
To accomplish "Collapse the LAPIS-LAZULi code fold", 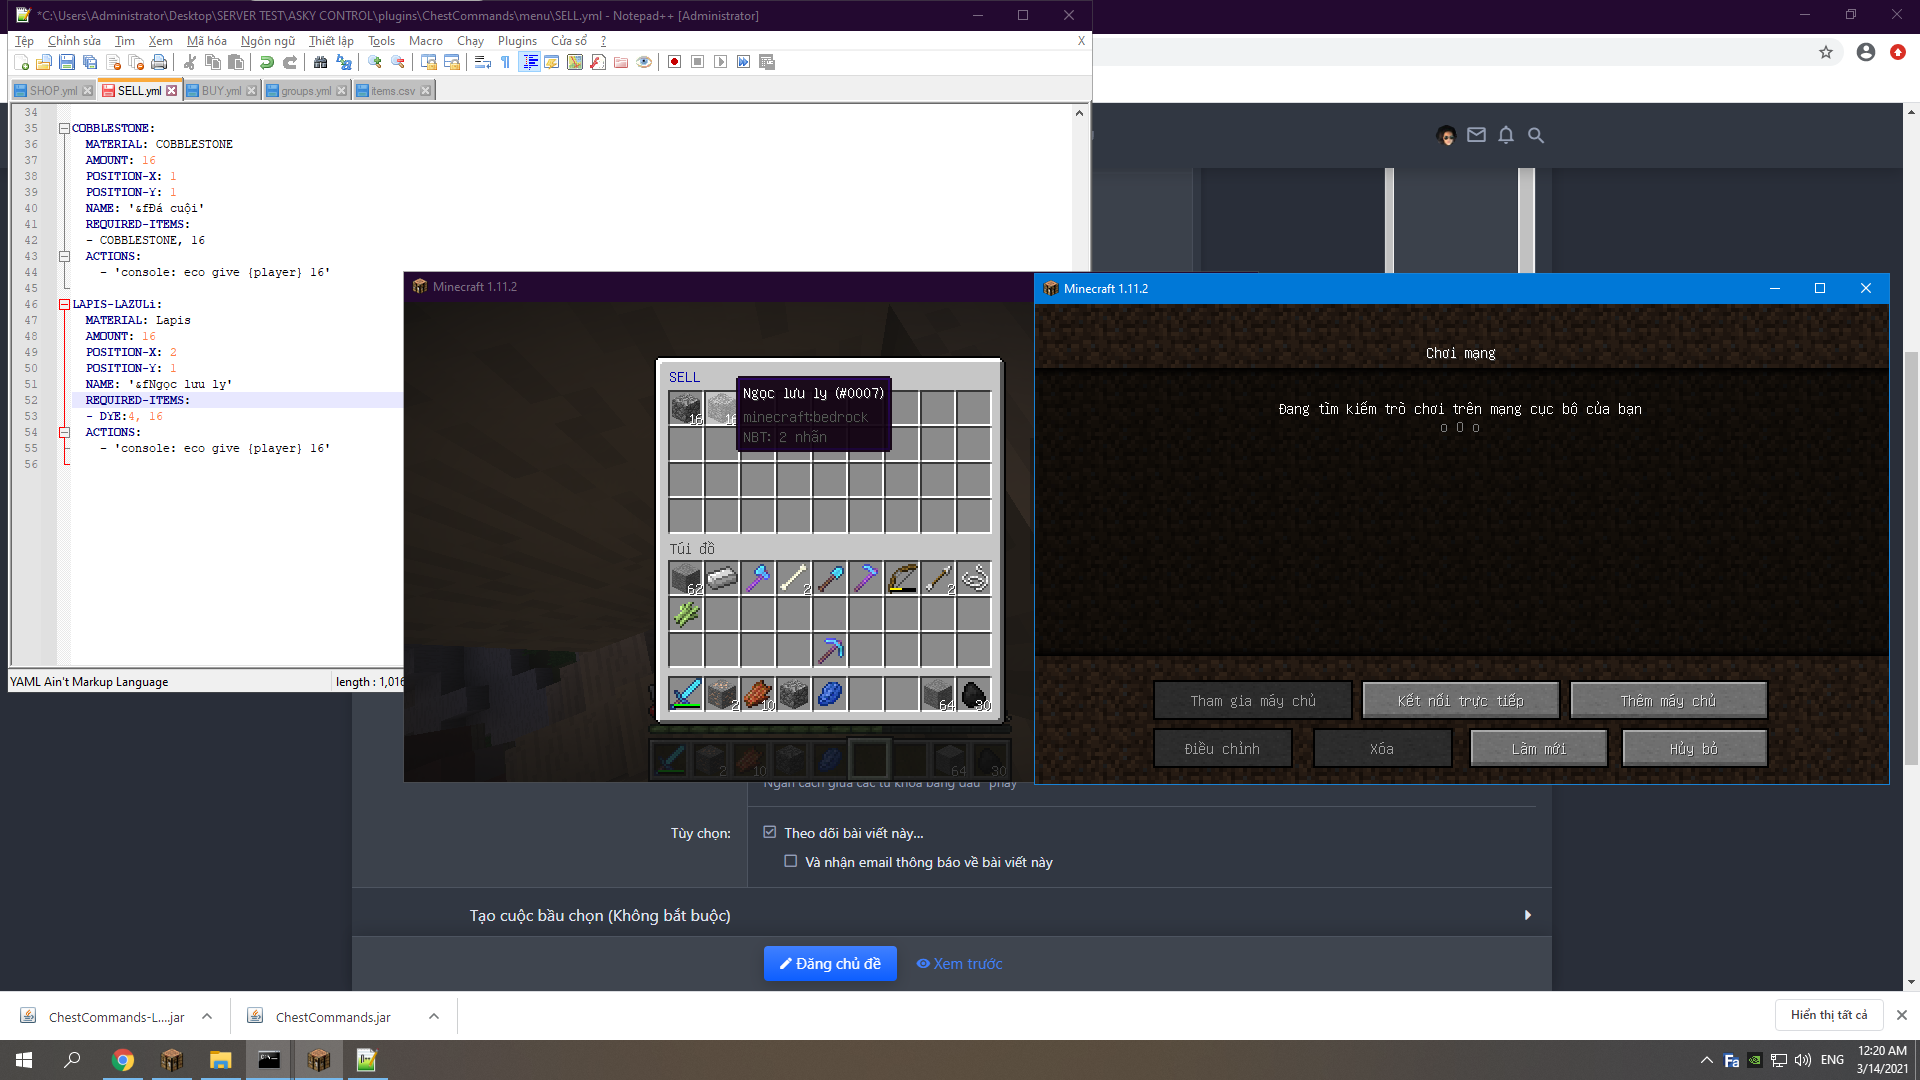I will pyautogui.click(x=64, y=304).
